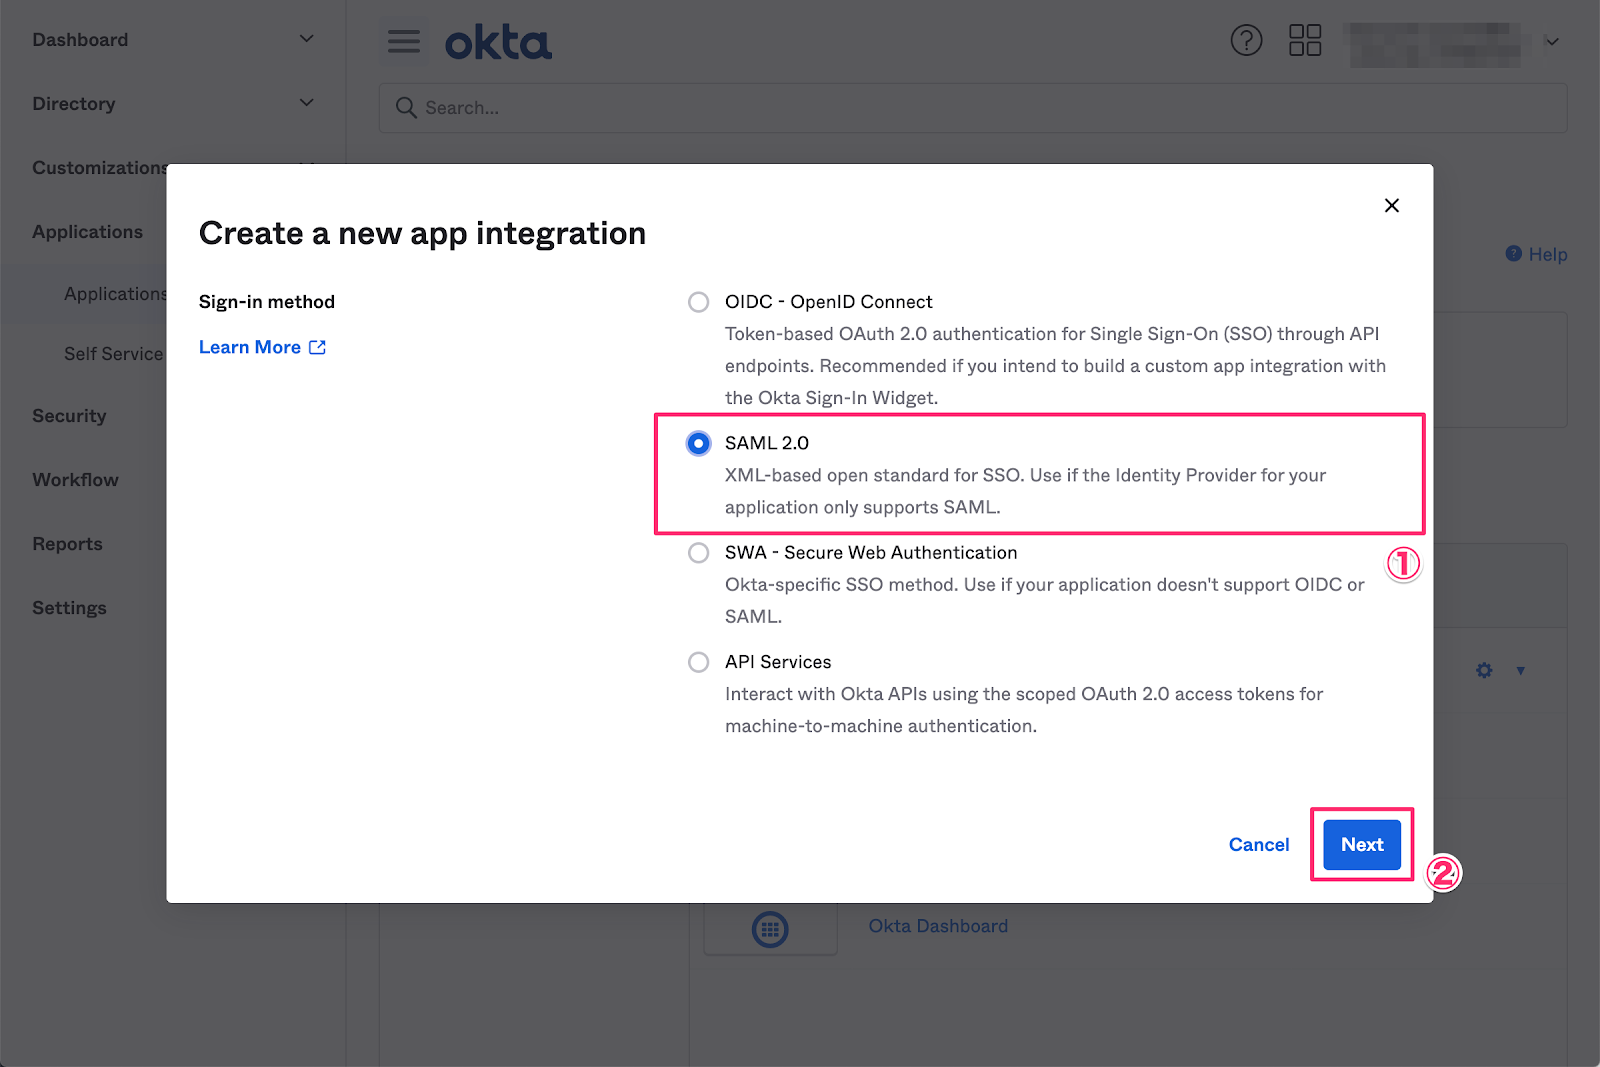Open the dropdown arrow next to gear icon
The width and height of the screenshot is (1600, 1067).
[x=1520, y=670]
